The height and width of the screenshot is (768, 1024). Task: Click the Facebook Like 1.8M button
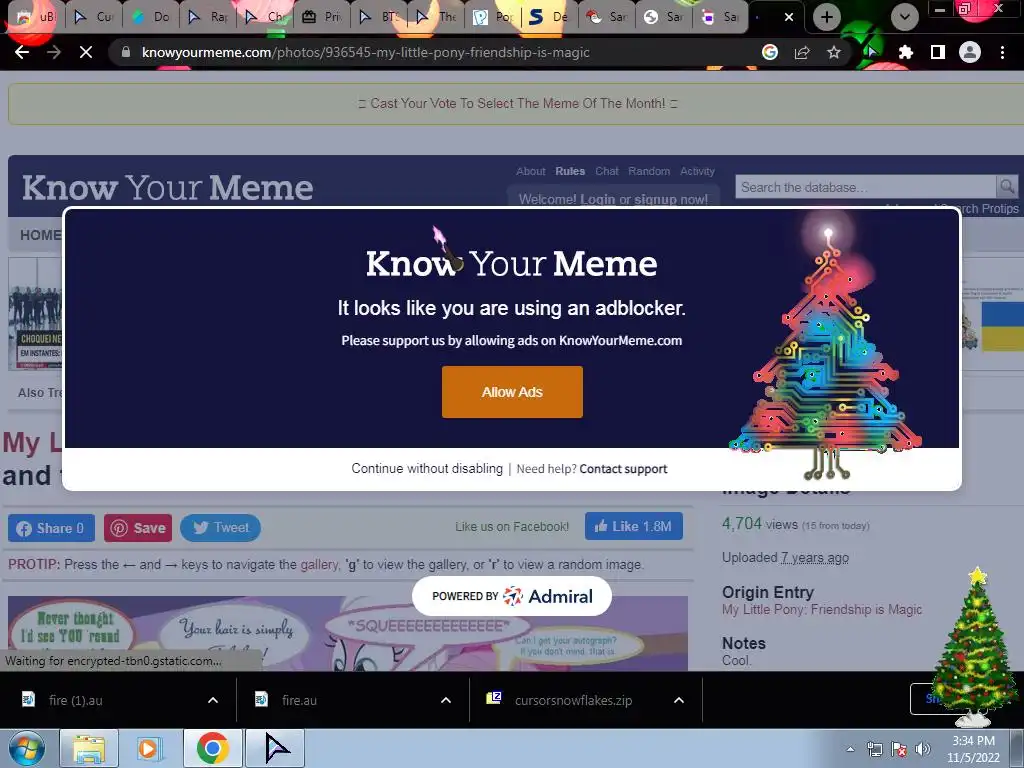click(x=633, y=526)
